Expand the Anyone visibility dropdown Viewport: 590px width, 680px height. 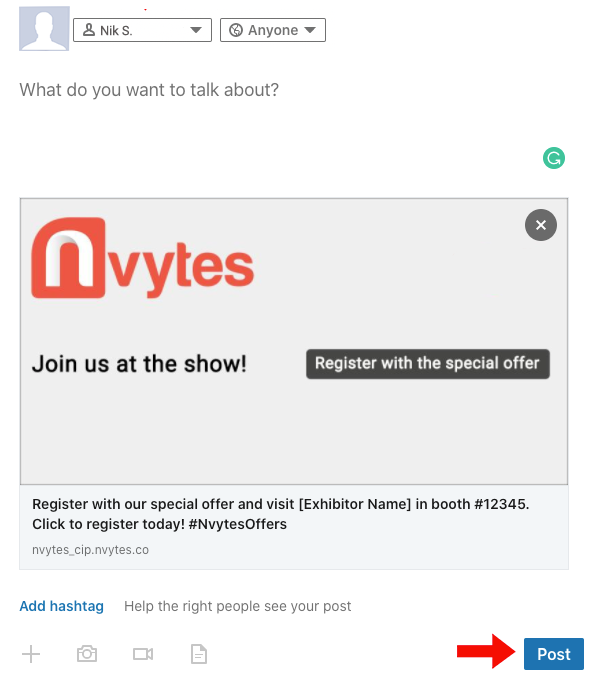[x=273, y=30]
